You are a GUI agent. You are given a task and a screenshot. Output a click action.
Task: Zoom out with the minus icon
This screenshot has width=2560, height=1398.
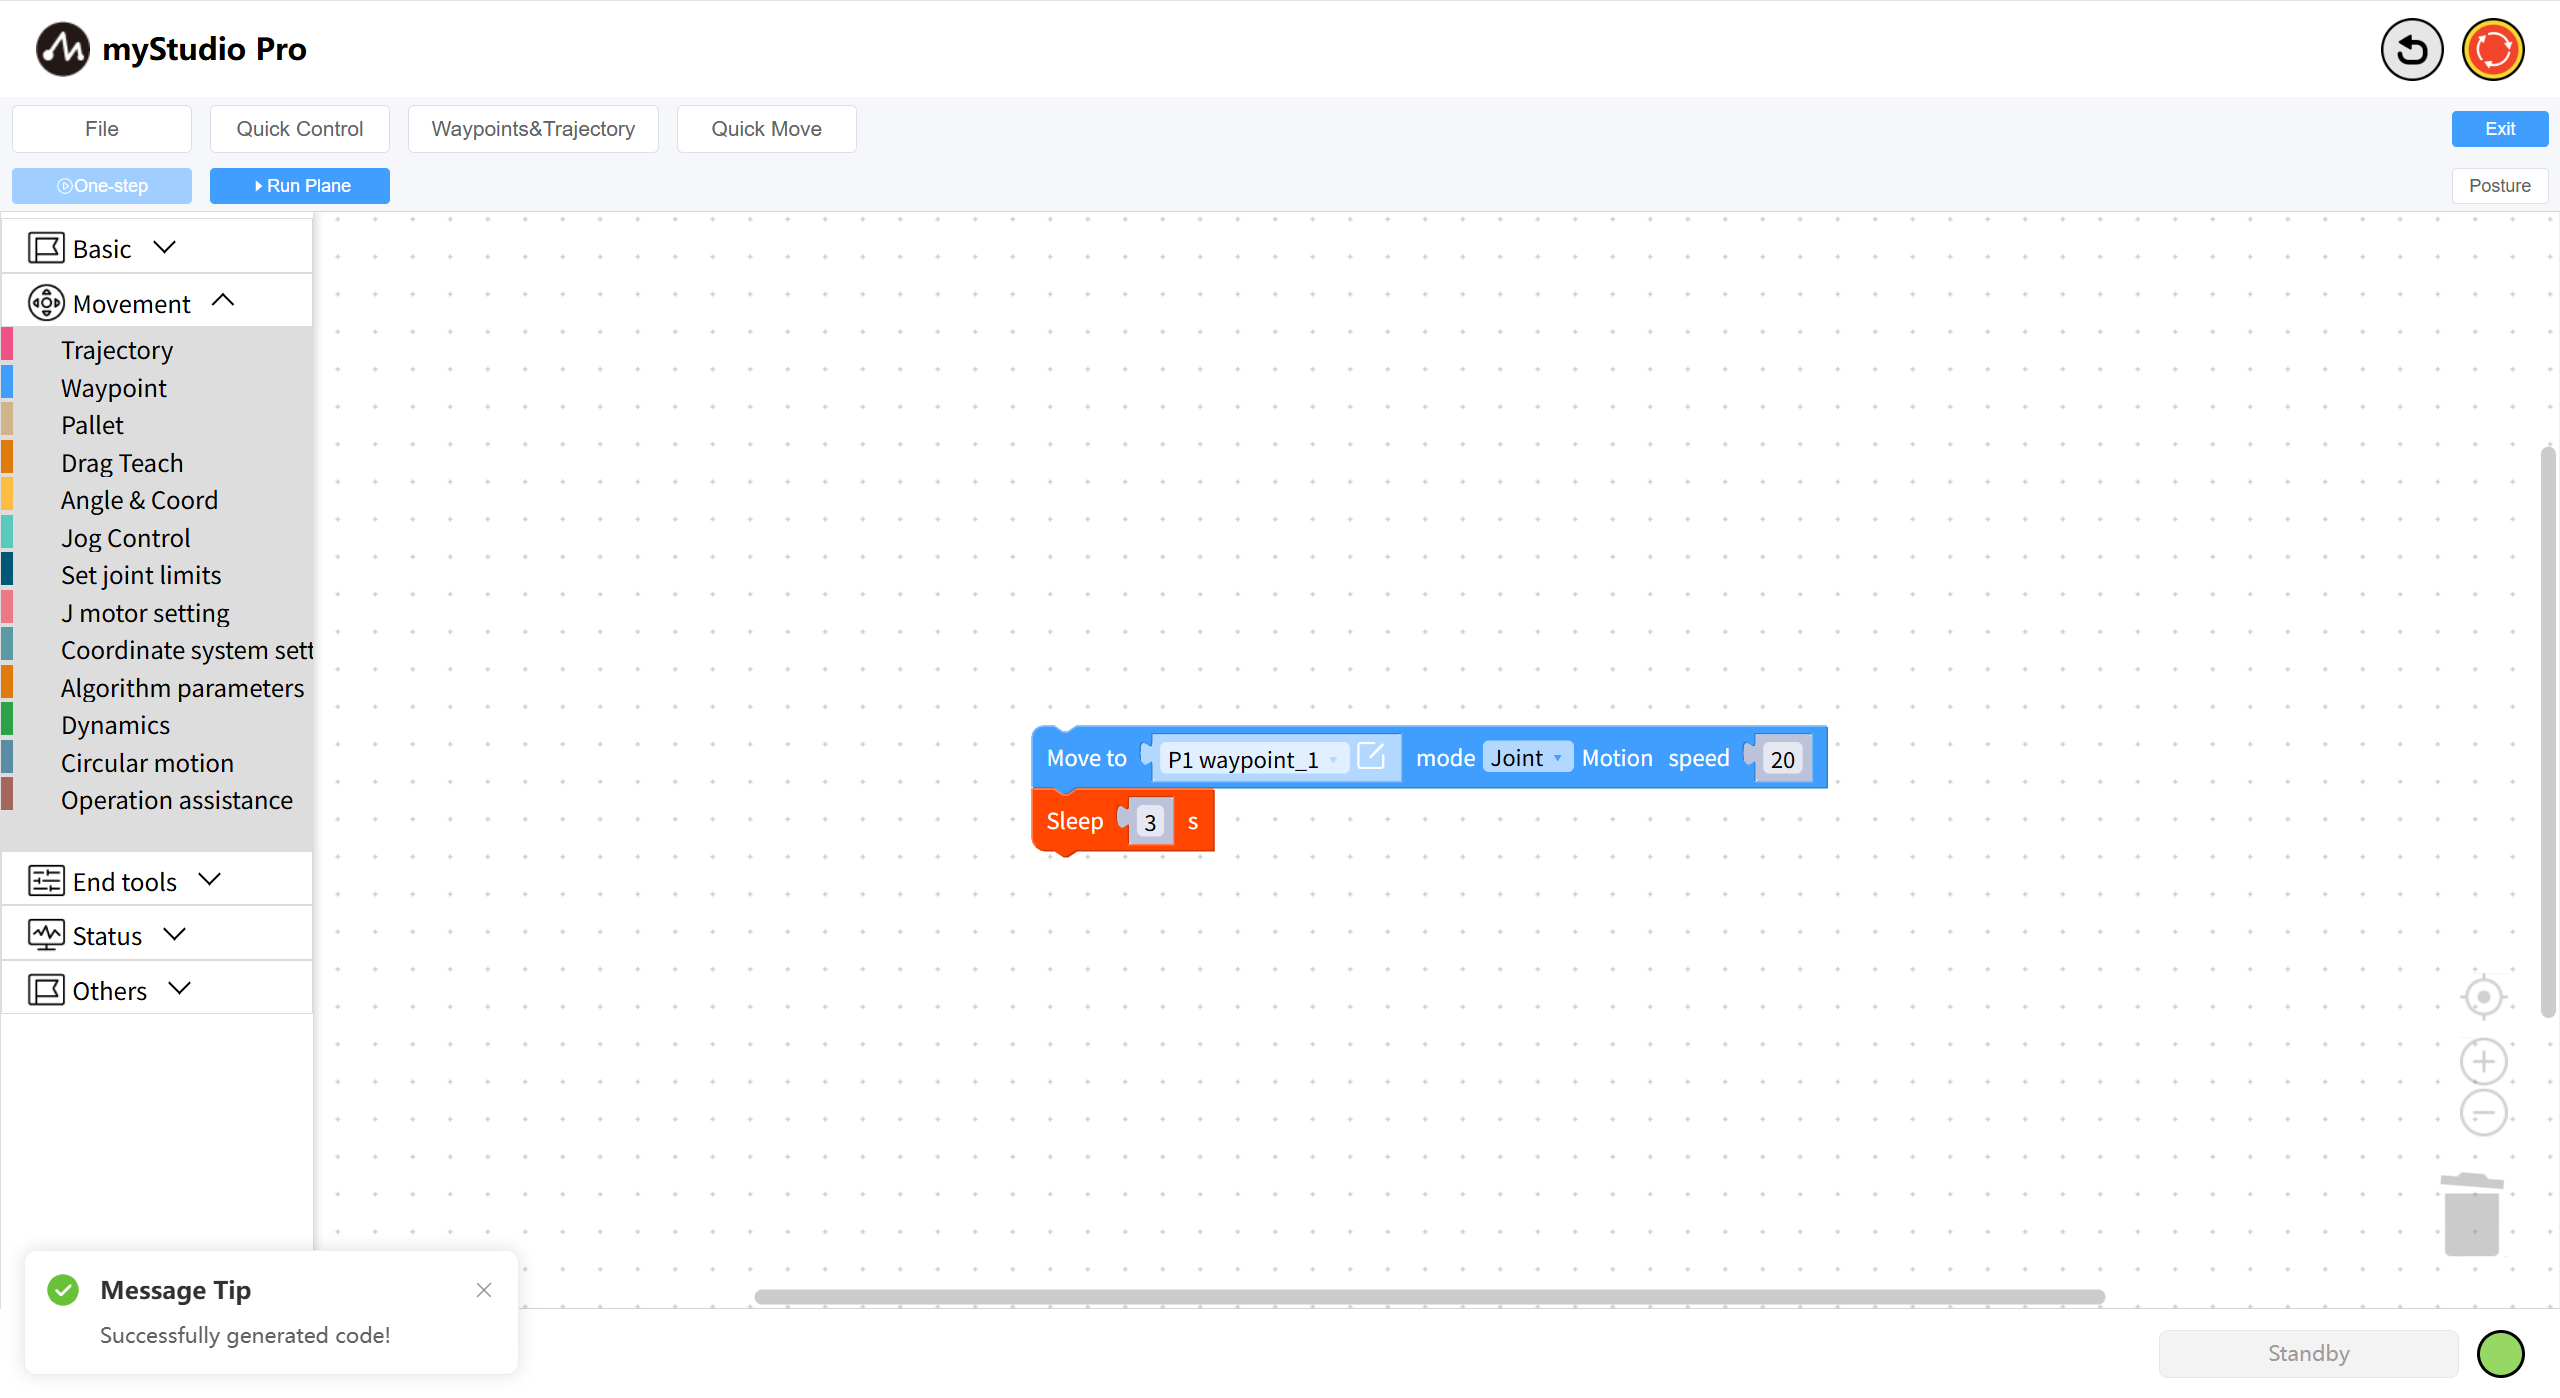click(x=2483, y=1113)
